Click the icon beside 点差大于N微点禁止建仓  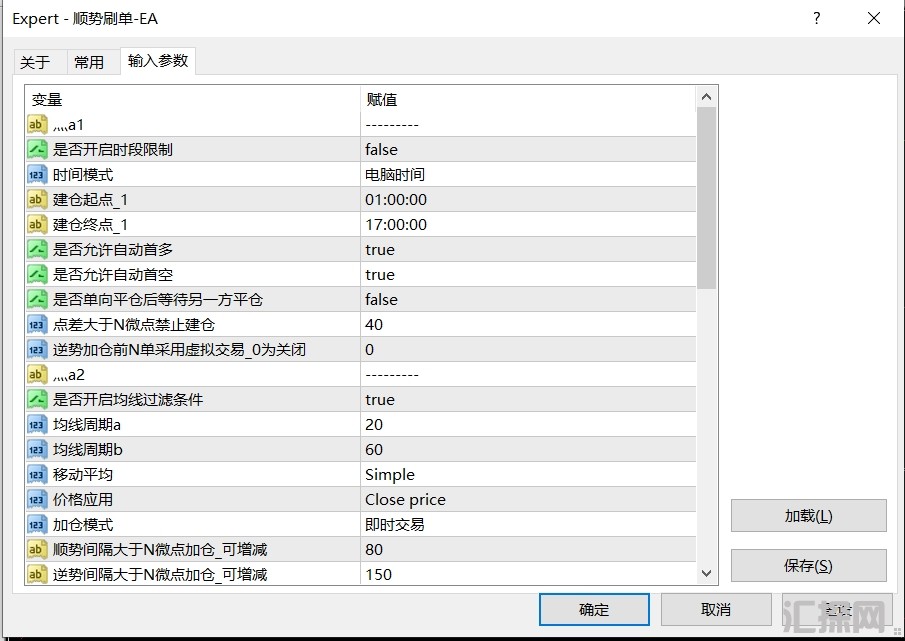pyautogui.click(x=37, y=324)
